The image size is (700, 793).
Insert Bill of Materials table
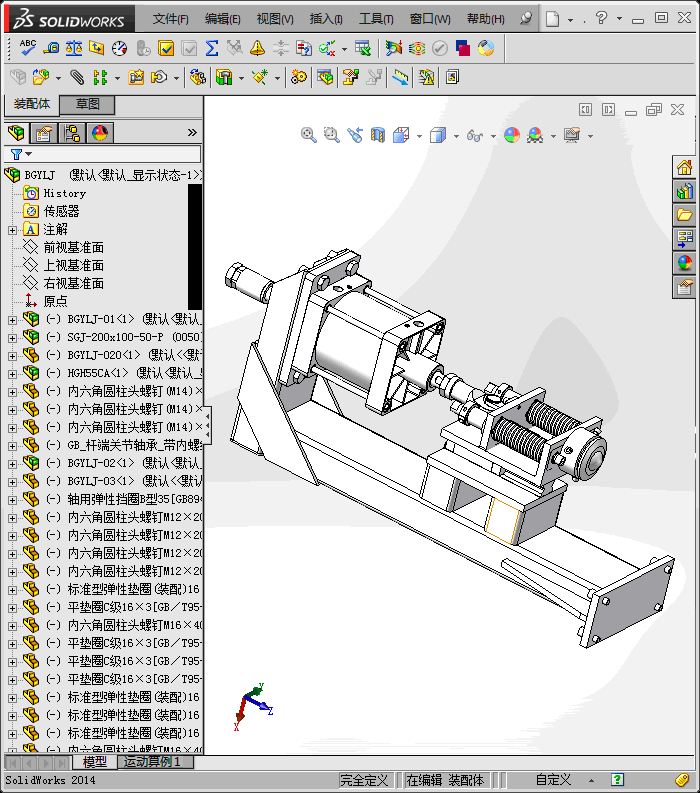point(325,77)
